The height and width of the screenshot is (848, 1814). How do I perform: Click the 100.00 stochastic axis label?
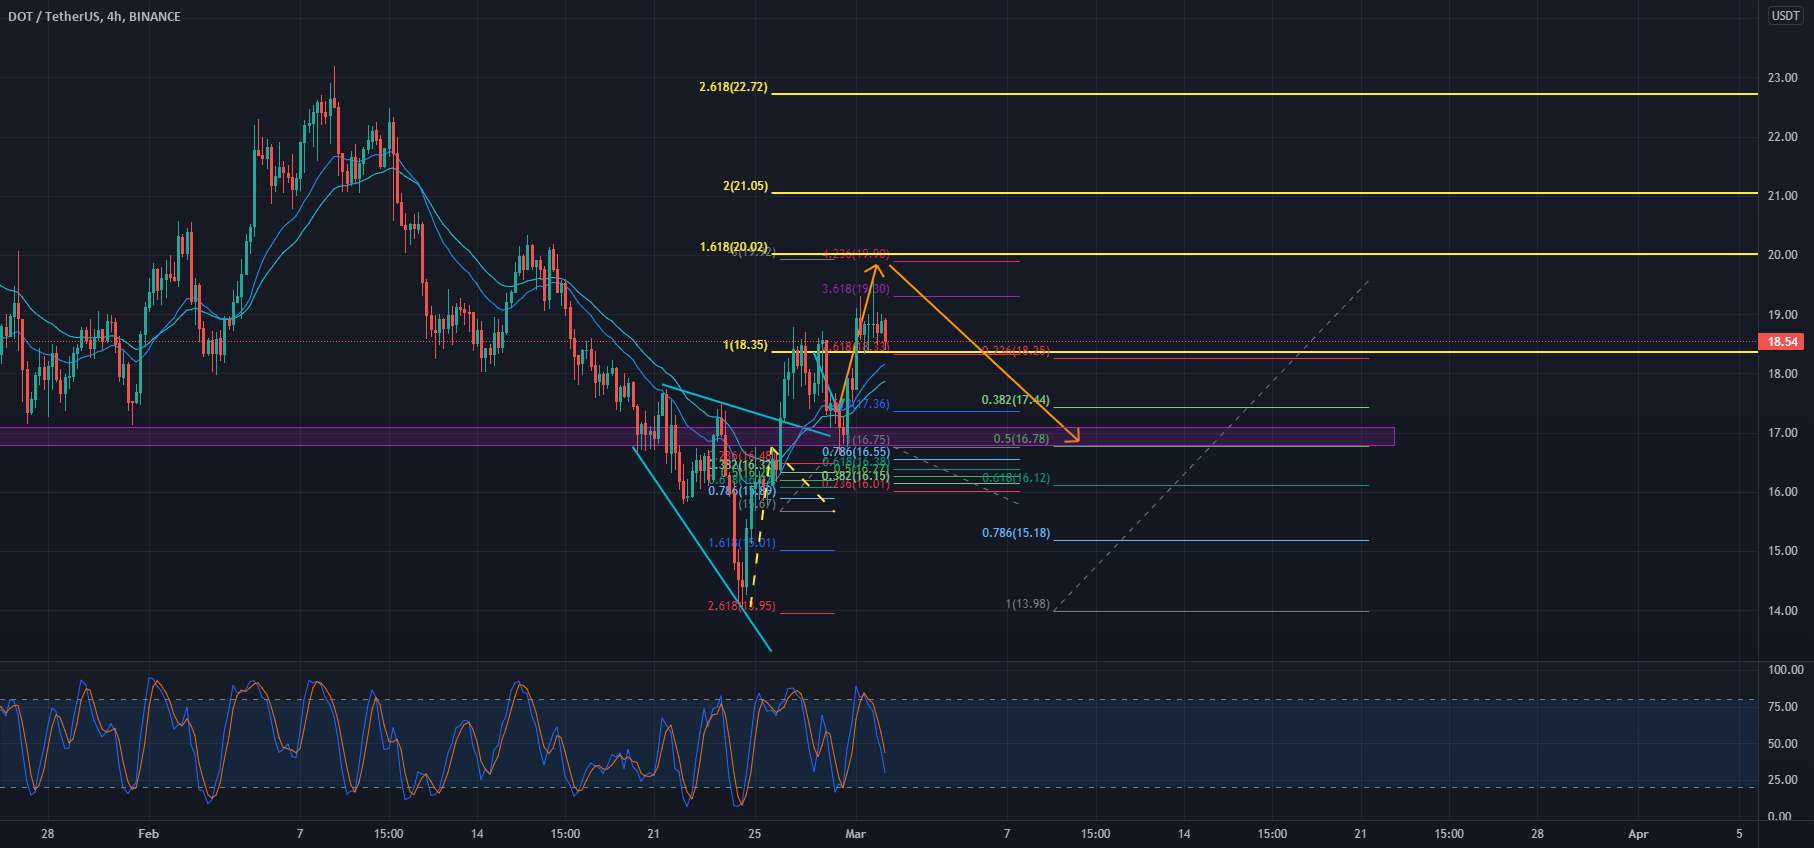1785,670
